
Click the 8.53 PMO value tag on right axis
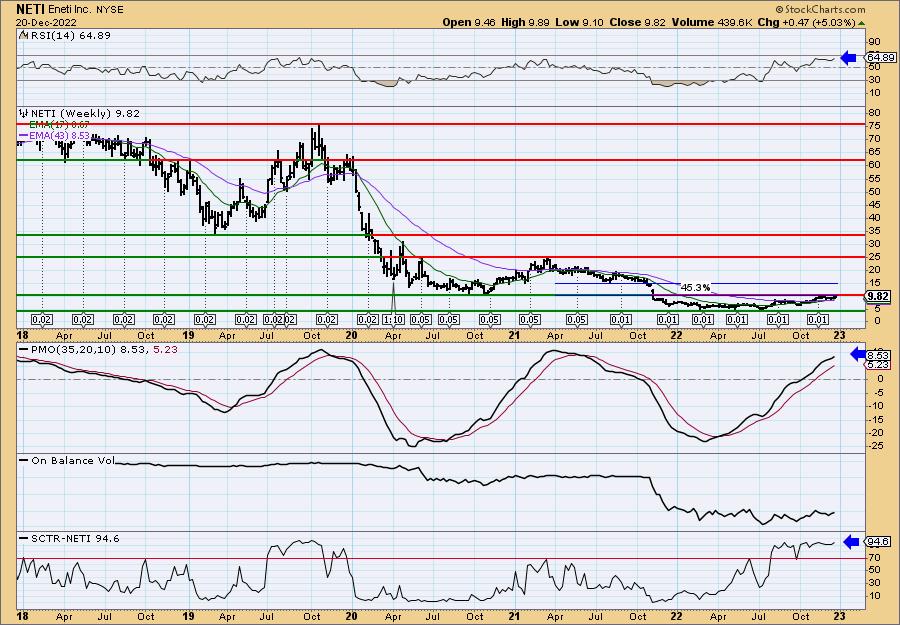click(x=876, y=355)
